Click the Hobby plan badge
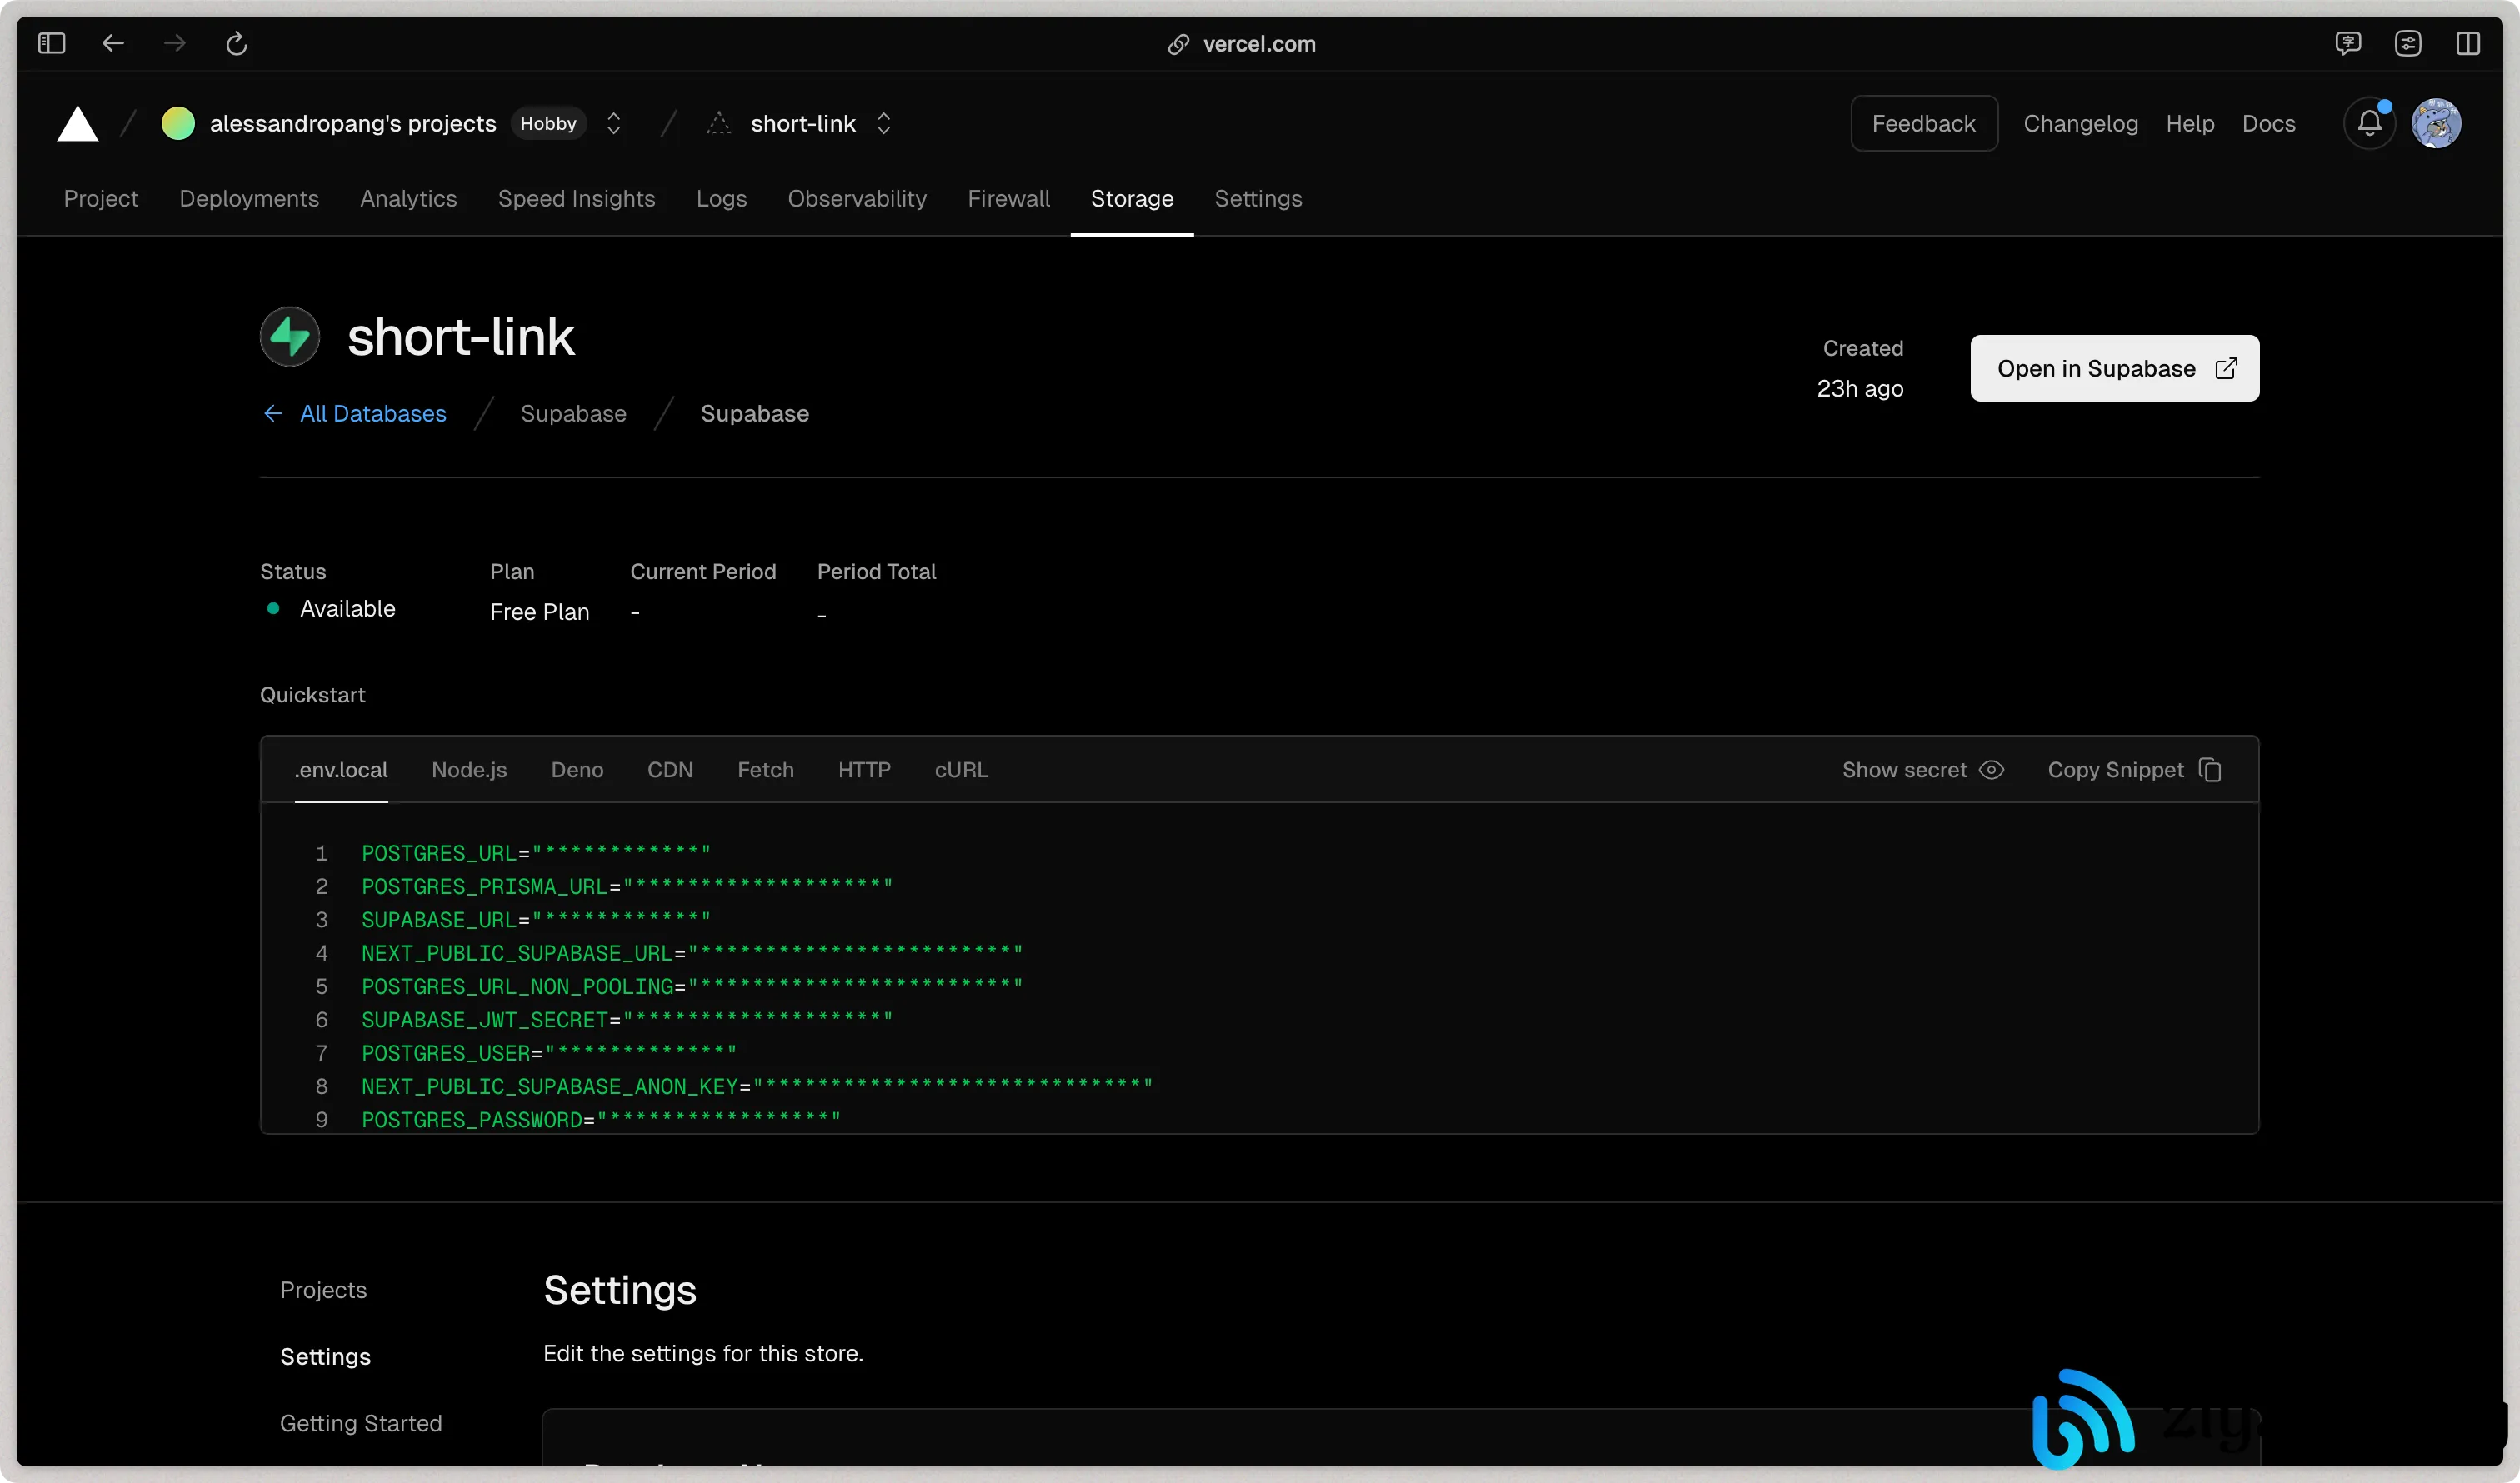Screen dimensions: 2520x1483 (x=548, y=124)
